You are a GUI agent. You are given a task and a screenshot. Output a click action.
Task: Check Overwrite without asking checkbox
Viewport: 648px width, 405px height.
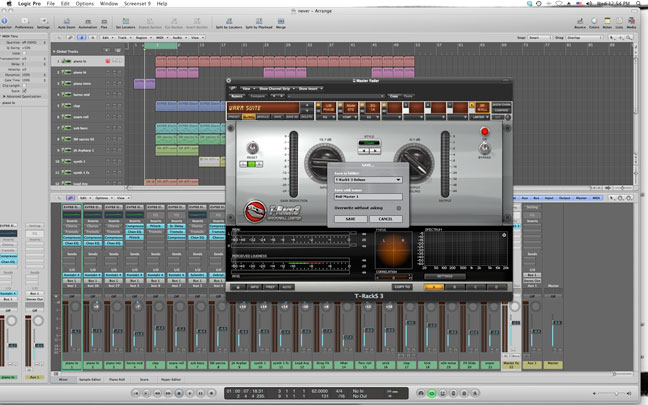399,208
